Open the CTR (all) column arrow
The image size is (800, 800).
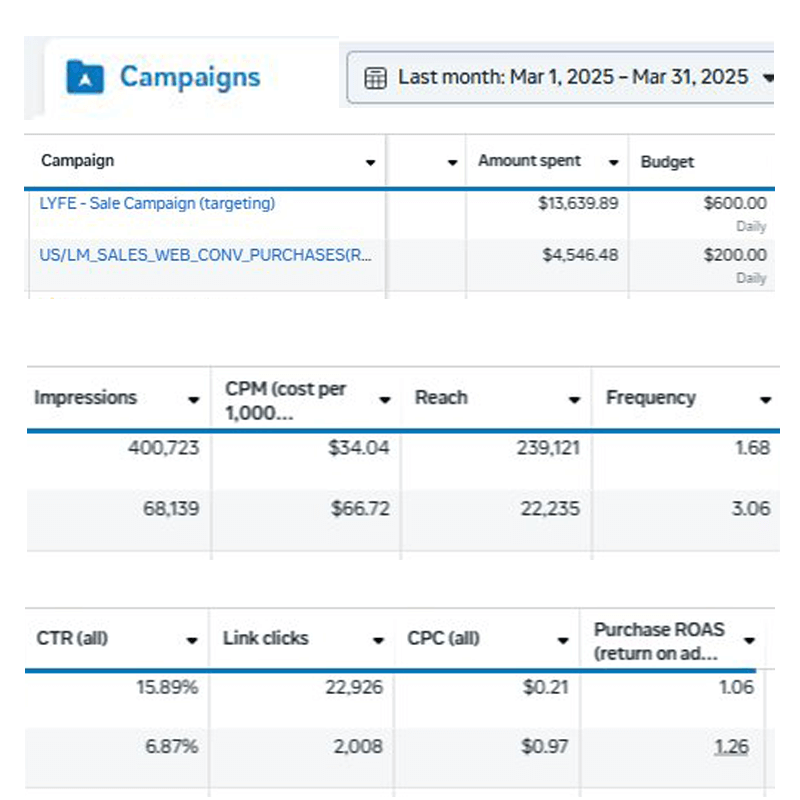pos(192,640)
